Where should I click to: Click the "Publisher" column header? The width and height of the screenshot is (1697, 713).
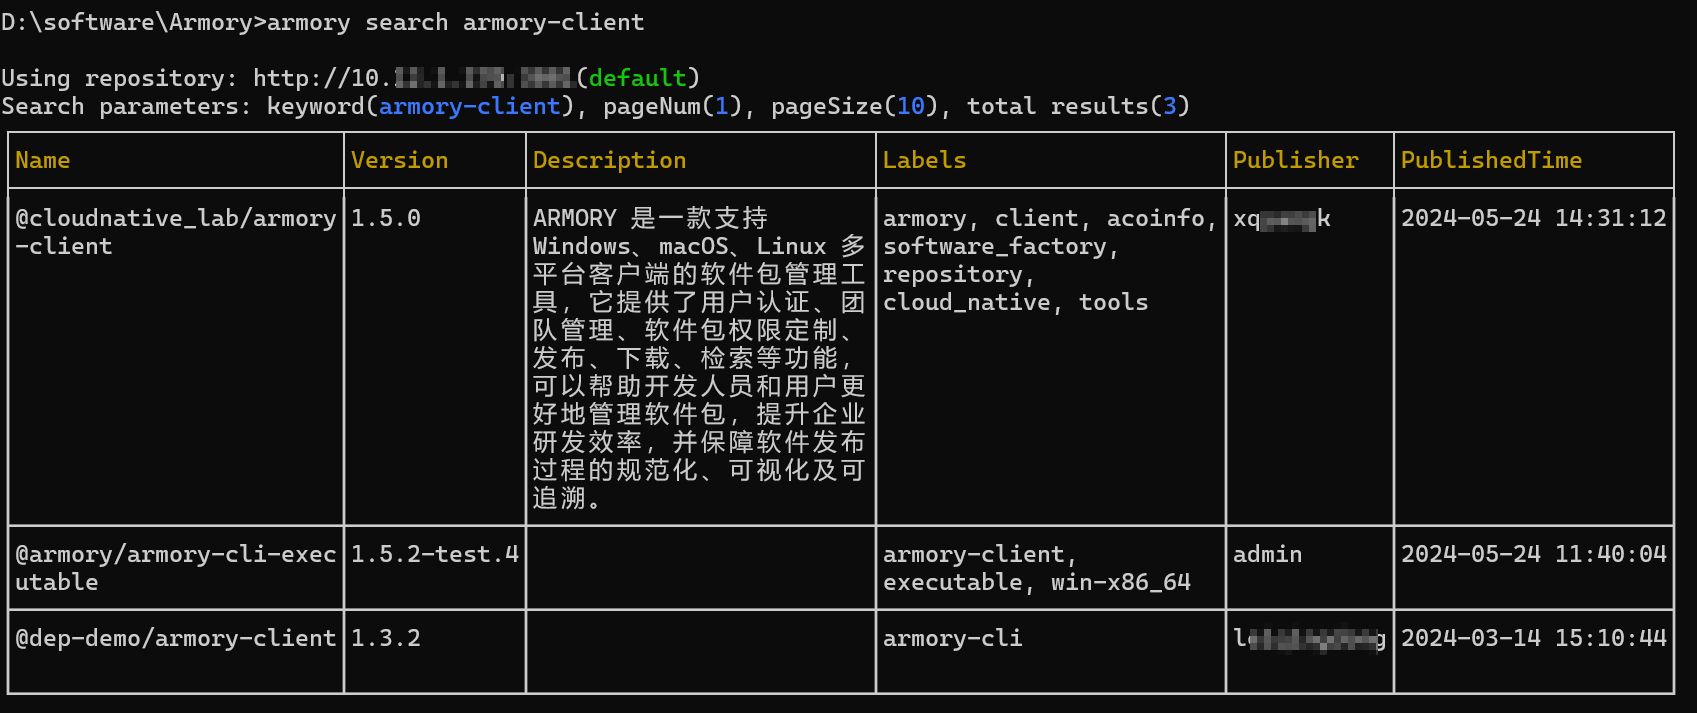click(x=1295, y=160)
